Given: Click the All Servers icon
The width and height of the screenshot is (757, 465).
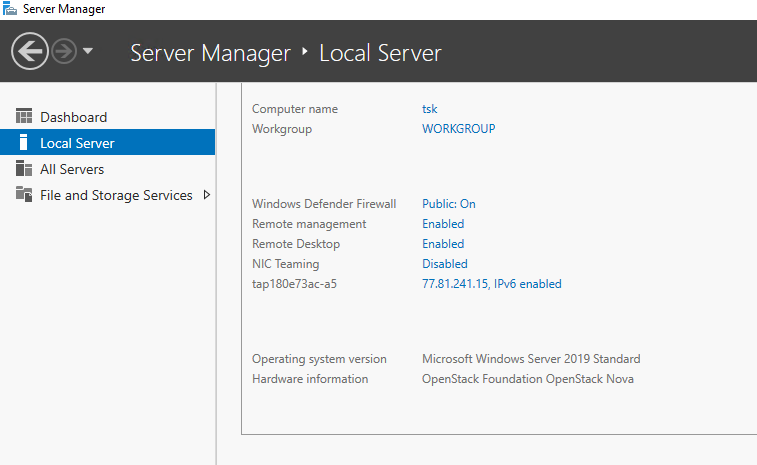Looking at the screenshot, I should (24, 169).
